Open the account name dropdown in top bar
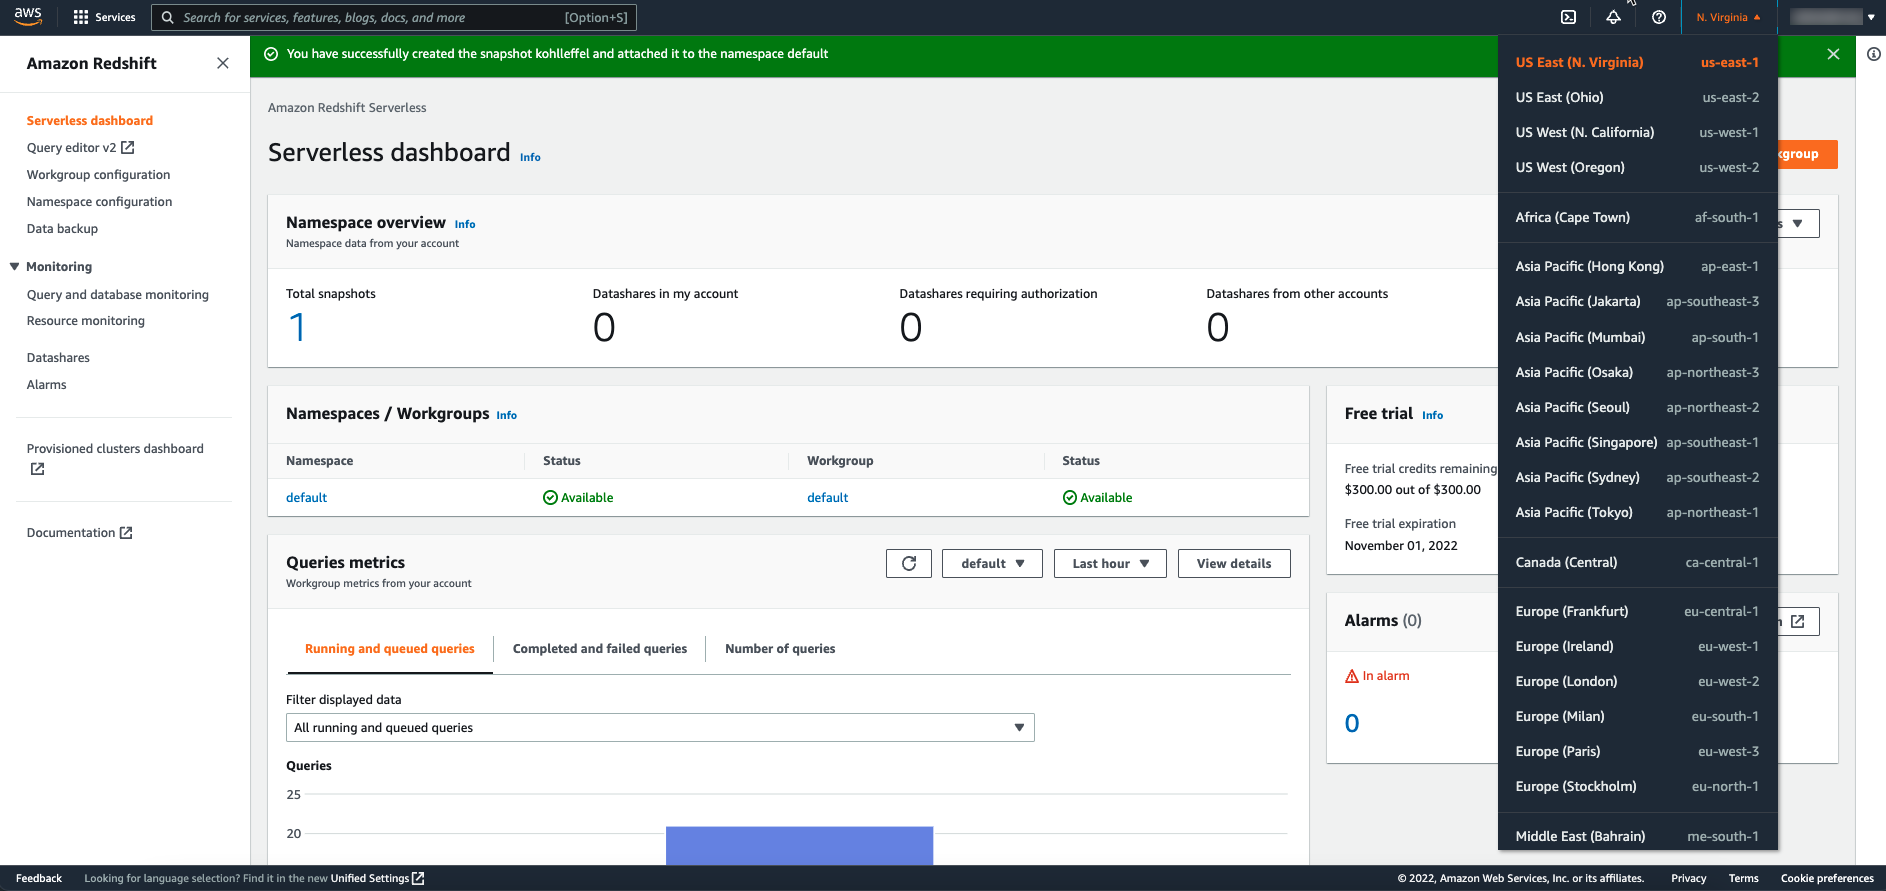This screenshot has width=1886, height=891. [x=1831, y=17]
